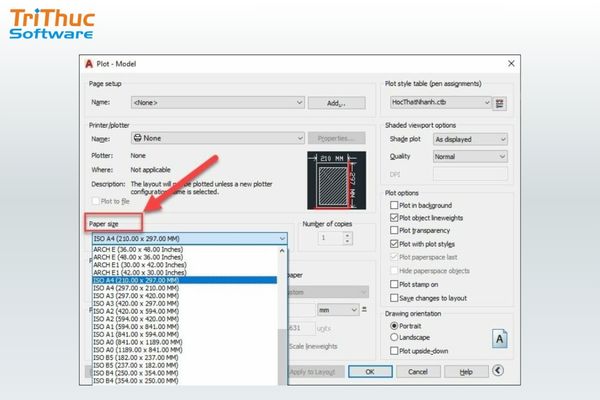Viewport: 600px width, 400px height.
Task: Close the Plot - Model dialog
Action: click(511, 64)
